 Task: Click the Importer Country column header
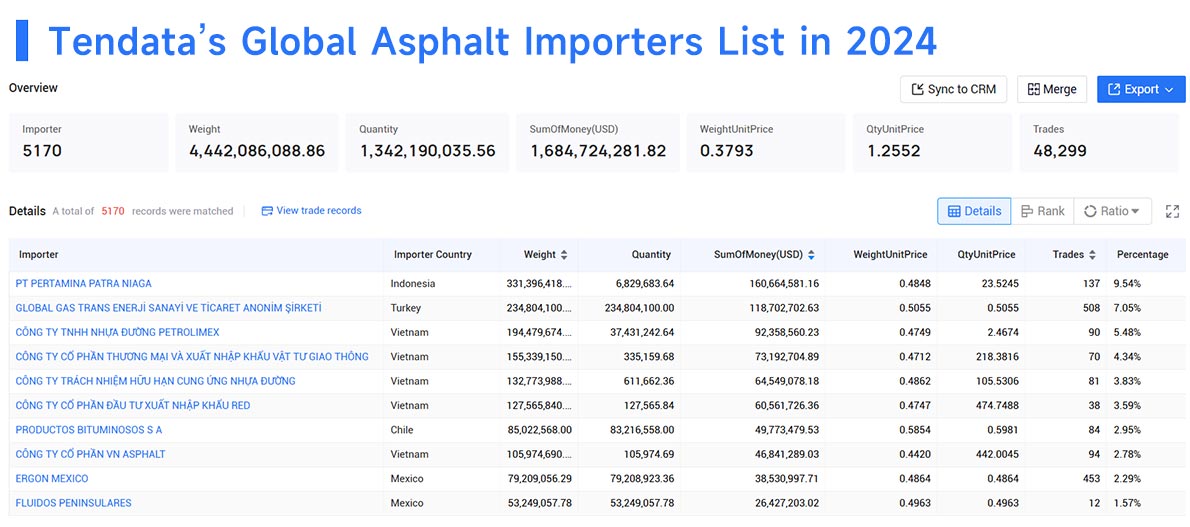pos(433,254)
